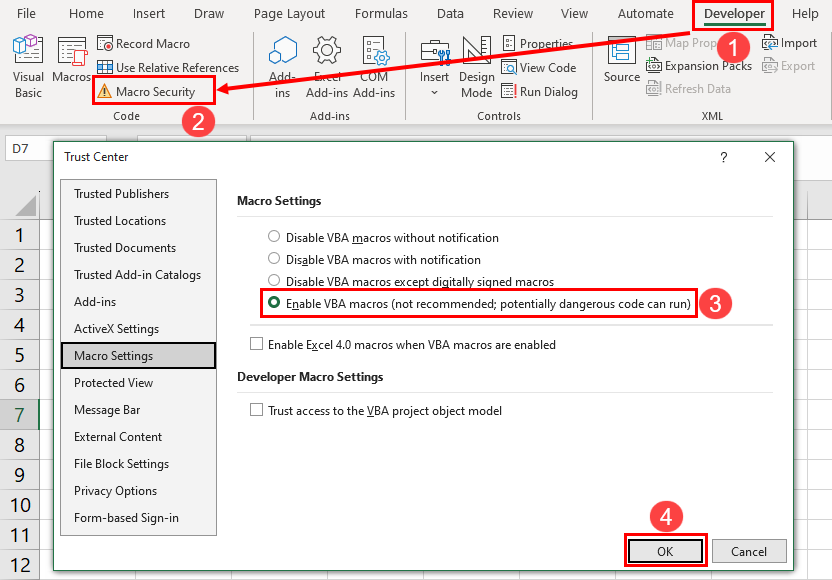Open the Macros list
Image resolution: width=832 pixels, height=580 pixels.
72,59
